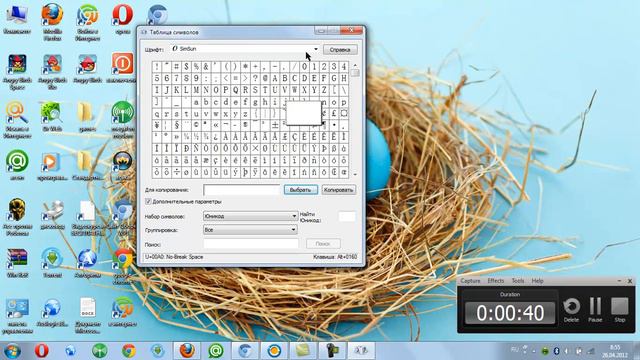Click the character grid scrollbar thumb
This screenshot has height=360, width=640.
355,73
